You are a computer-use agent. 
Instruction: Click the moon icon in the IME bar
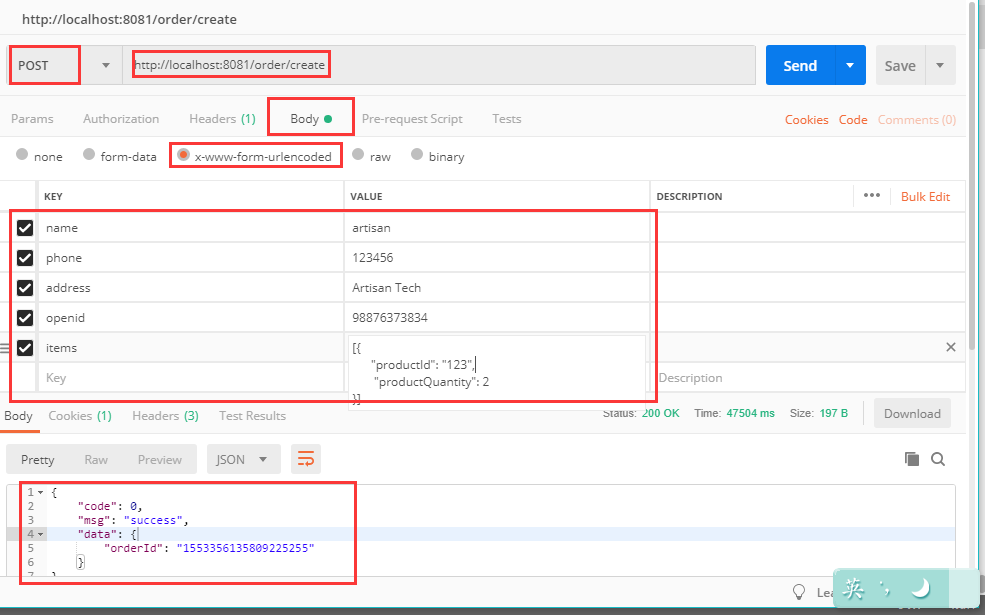pos(920,589)
